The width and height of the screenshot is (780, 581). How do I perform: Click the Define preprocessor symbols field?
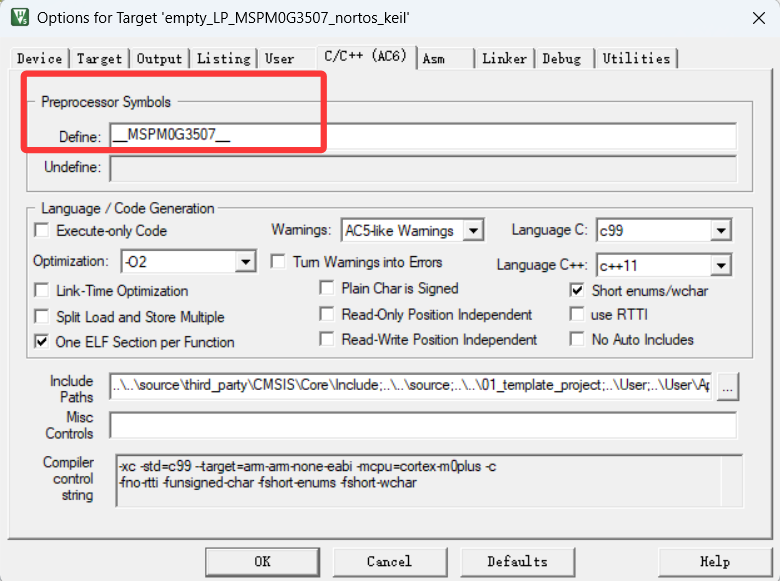[423, 135]
